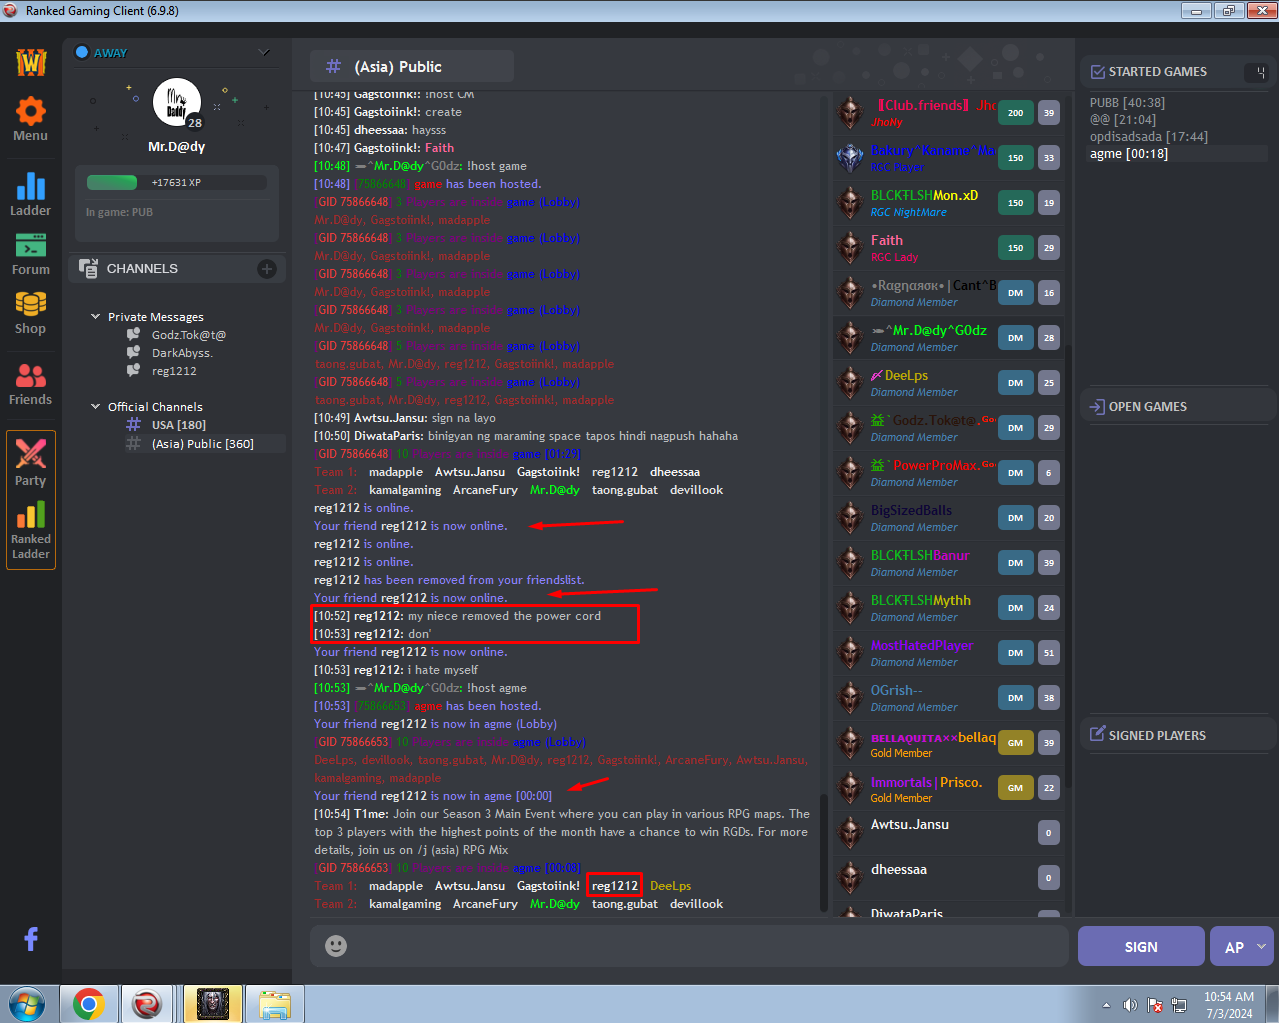Screen dimensions: 1279x1023
Task: Open the Party mode
Action: [30, 464]
